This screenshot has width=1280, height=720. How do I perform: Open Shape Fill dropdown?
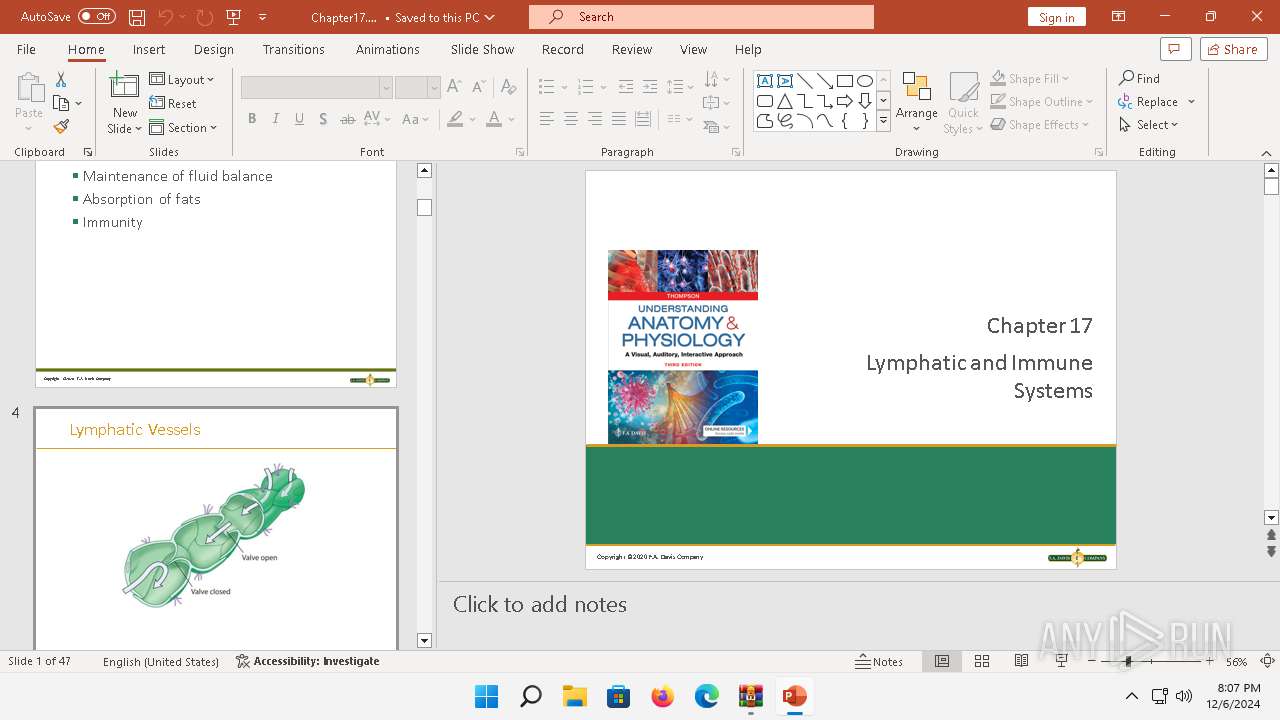coord(1030,78)
